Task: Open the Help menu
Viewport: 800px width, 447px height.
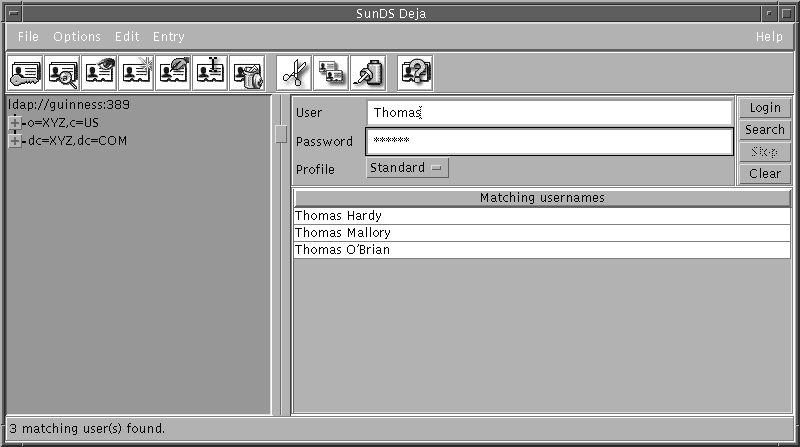Action: 769,37
